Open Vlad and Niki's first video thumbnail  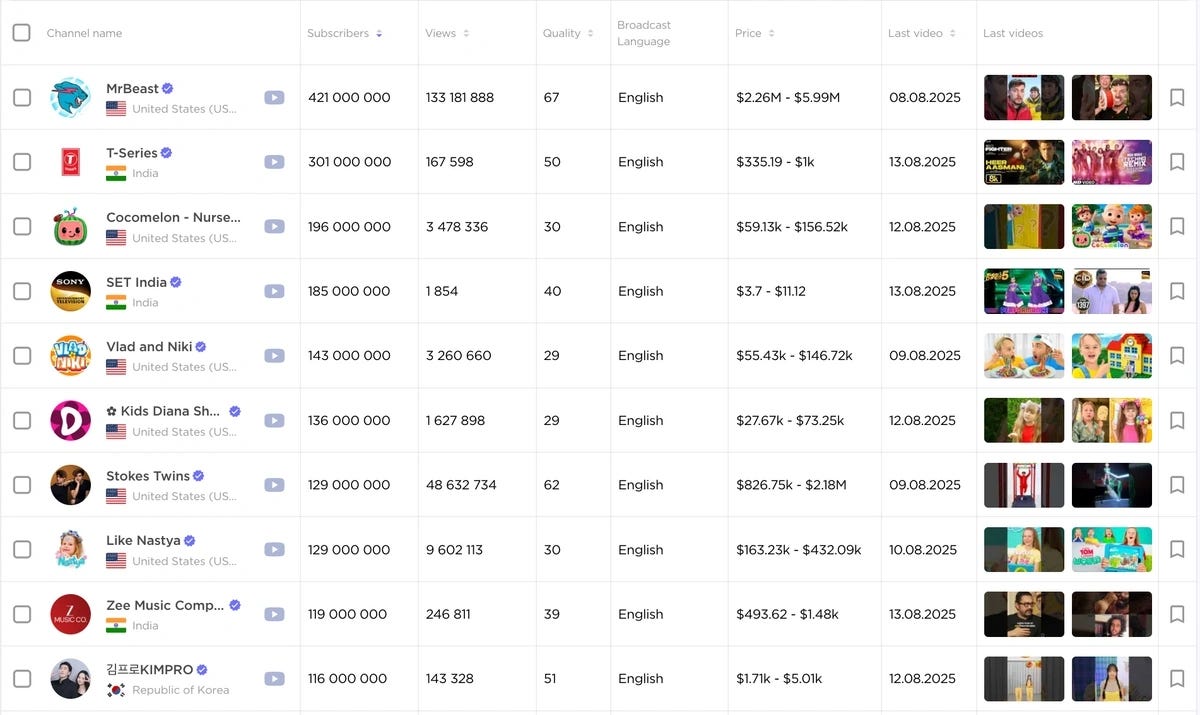1024,356
